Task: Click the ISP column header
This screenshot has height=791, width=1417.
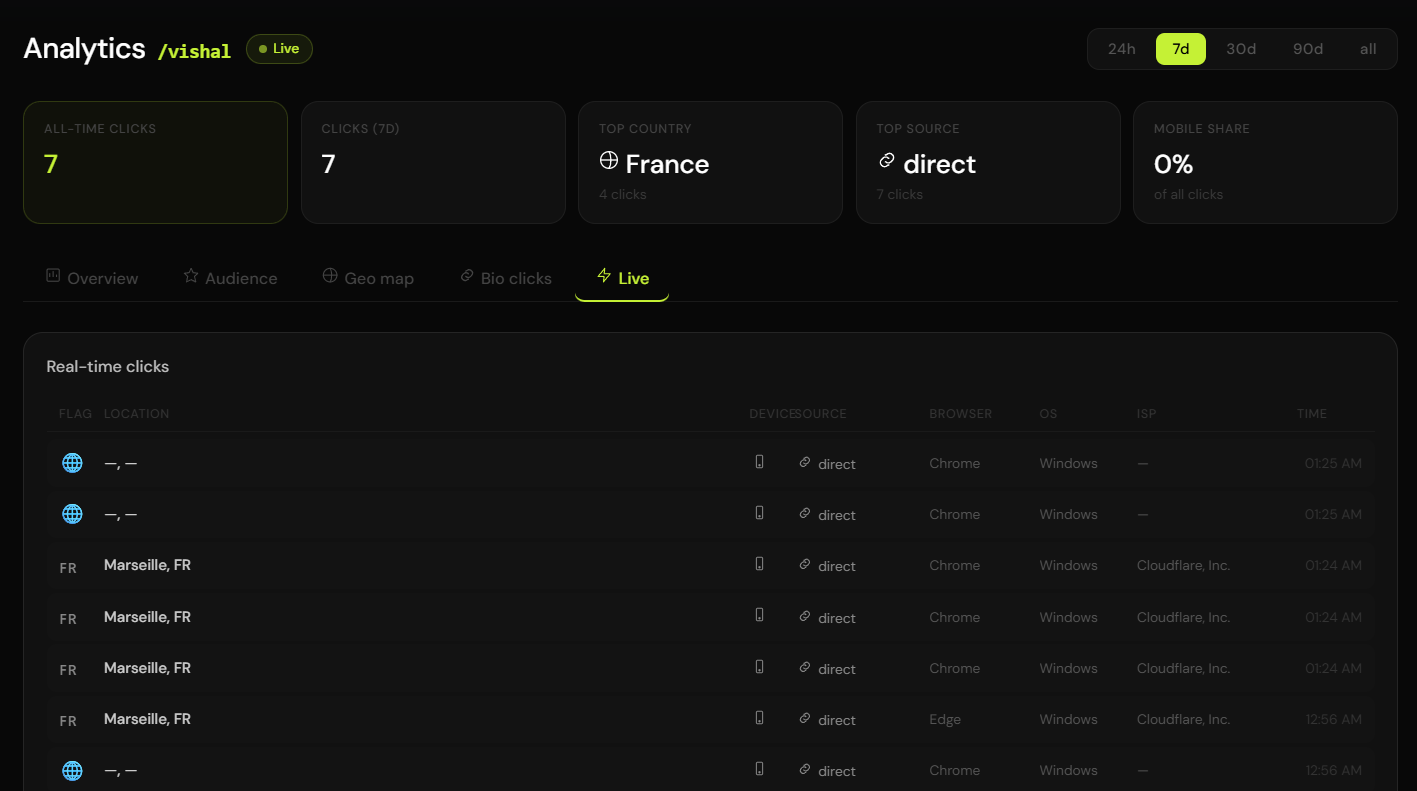Action: [x=1146, y=414]
